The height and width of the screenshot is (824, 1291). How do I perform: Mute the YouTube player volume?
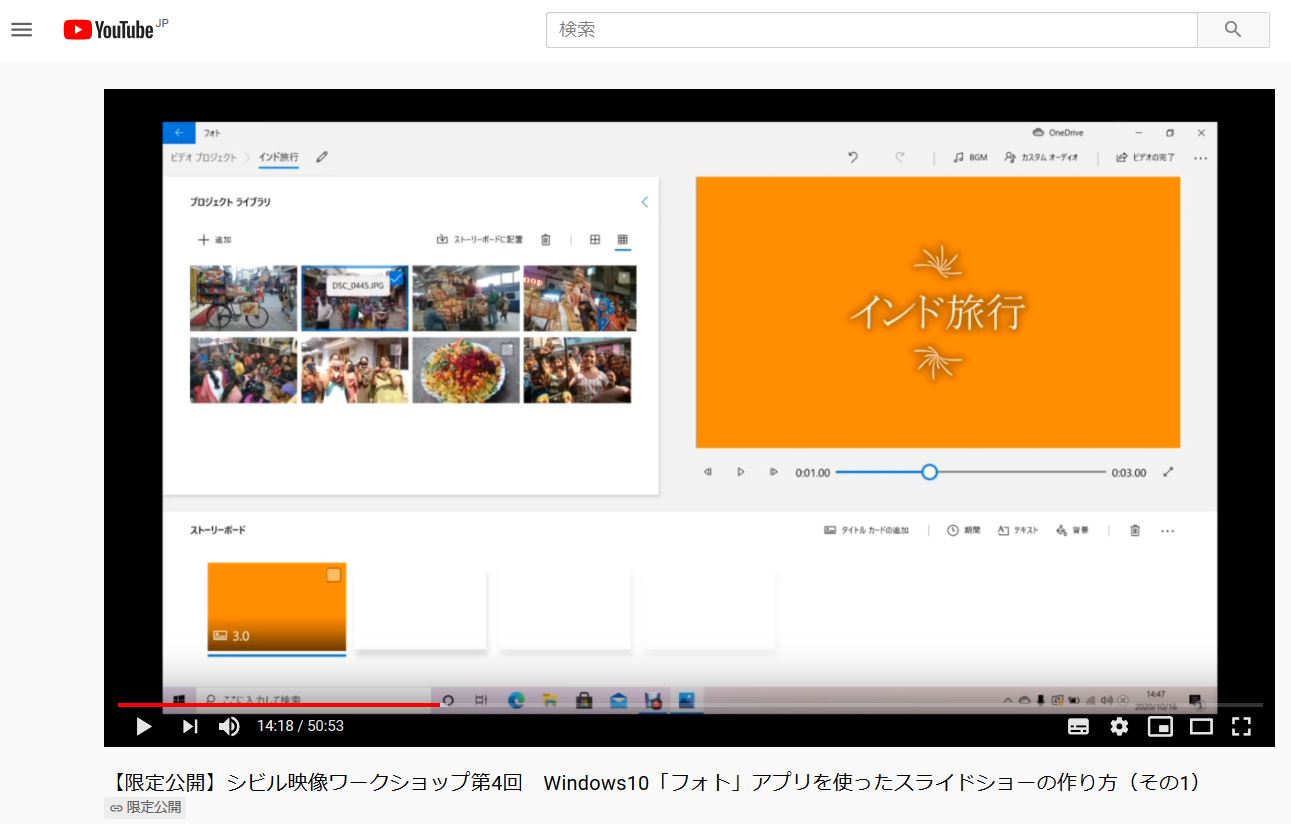point(229,727)
